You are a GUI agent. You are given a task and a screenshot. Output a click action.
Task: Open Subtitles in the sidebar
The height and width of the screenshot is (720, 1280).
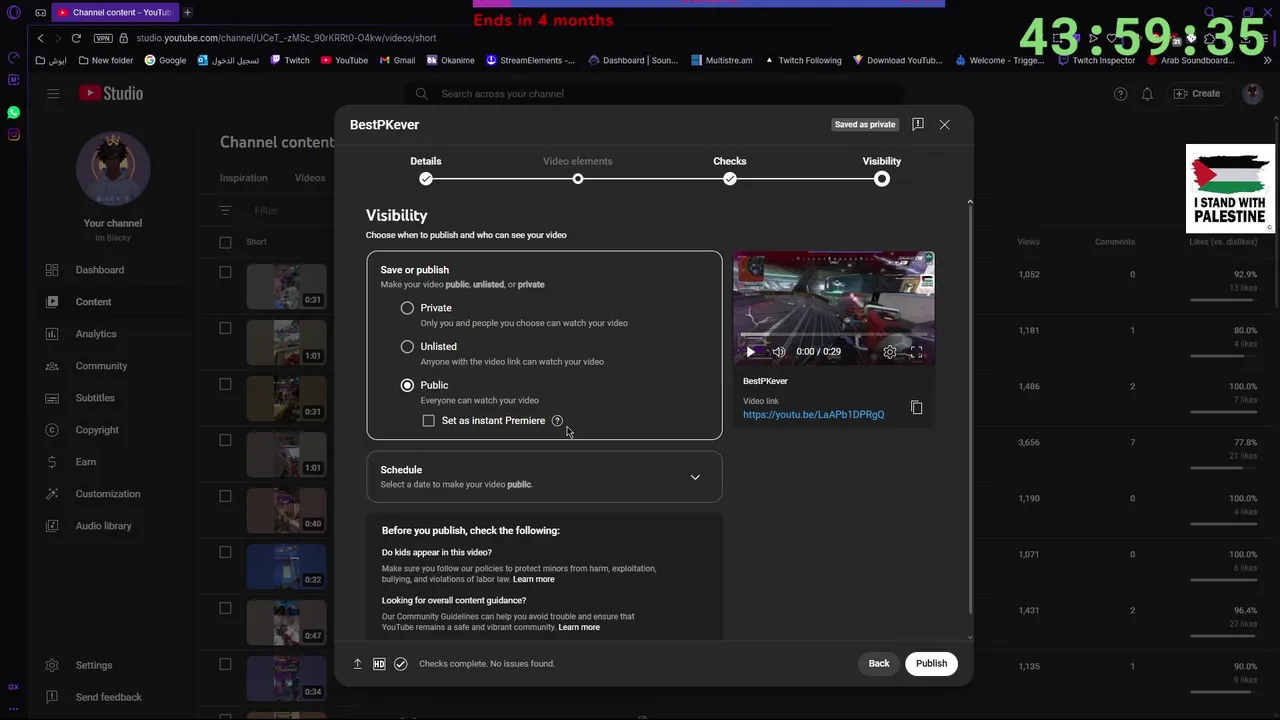[x=95, y=398]
